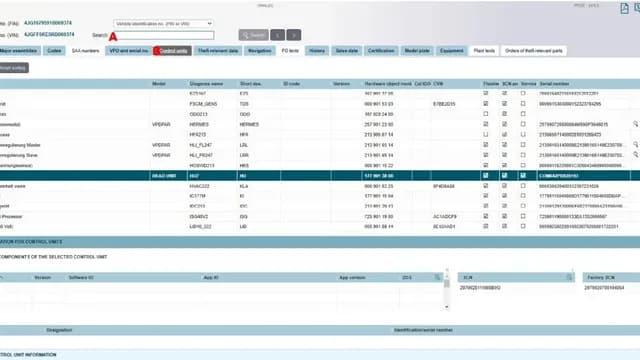640x360 pixels.
Task: Switch to the Navigation tab
Action: (260, 51)
